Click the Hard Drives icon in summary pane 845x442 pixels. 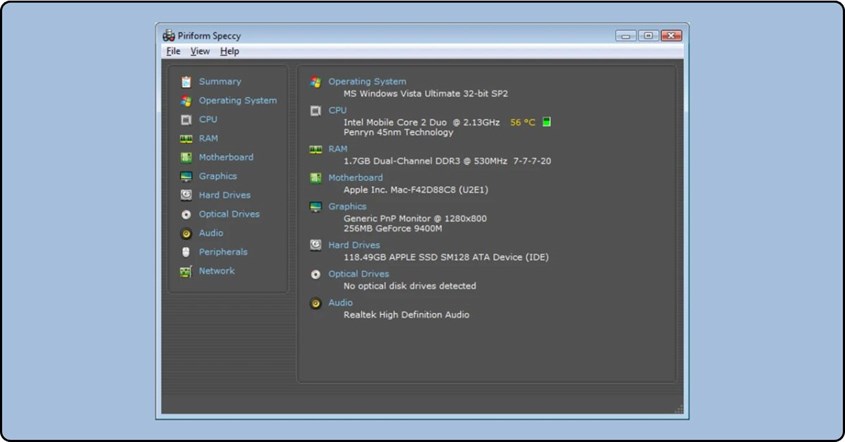[316, 245]
